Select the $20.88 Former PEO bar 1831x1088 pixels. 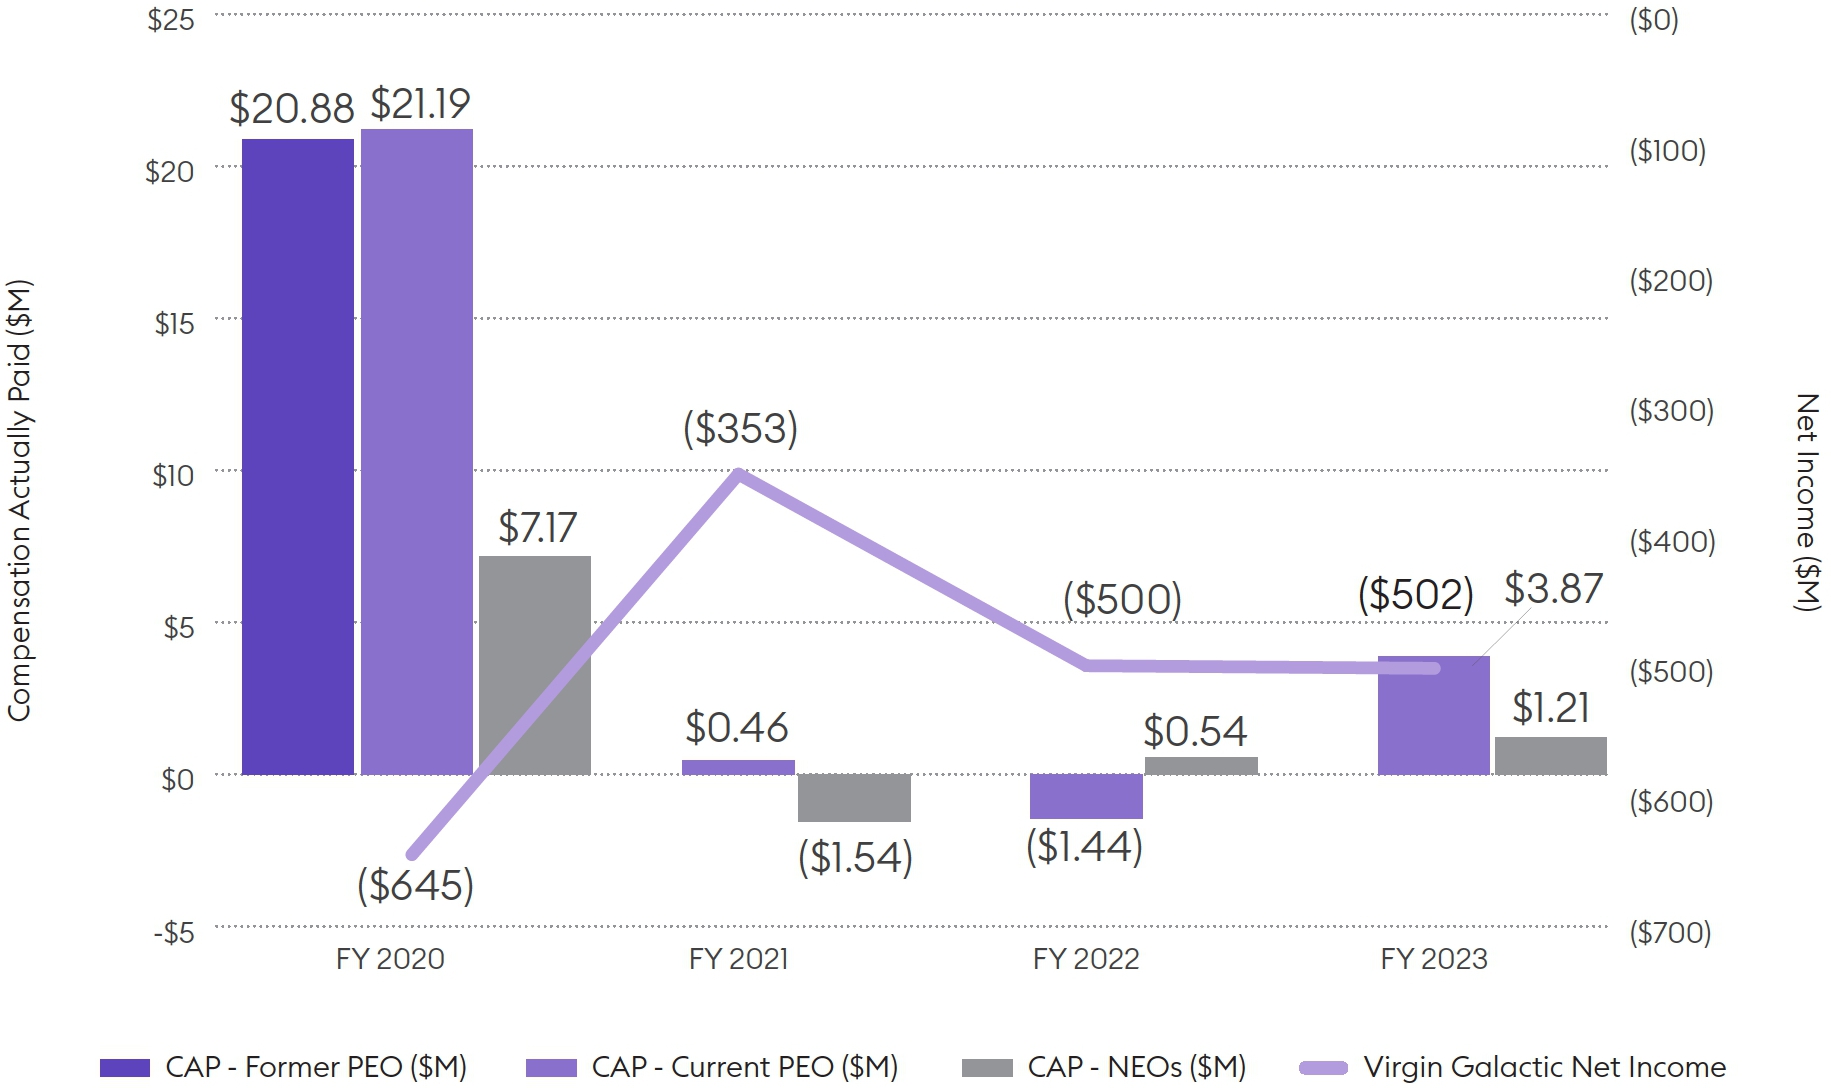click(x=298, y=456)
